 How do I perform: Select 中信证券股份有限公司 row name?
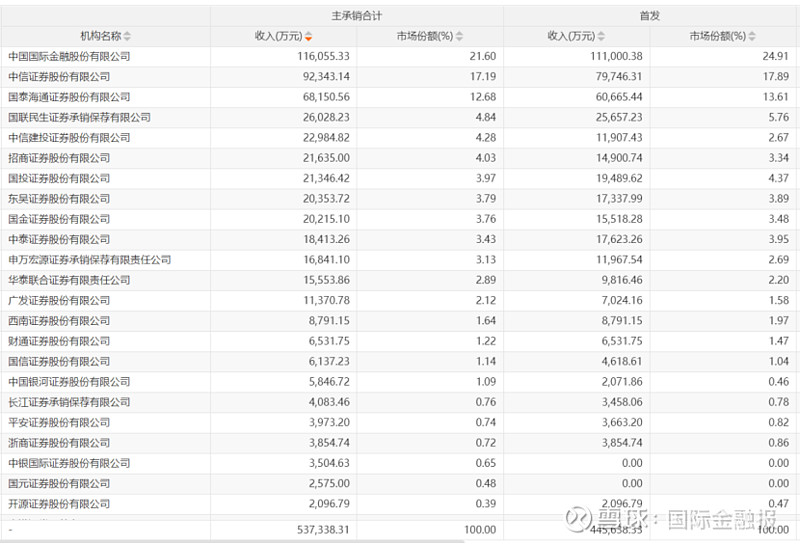pos(59,77)
